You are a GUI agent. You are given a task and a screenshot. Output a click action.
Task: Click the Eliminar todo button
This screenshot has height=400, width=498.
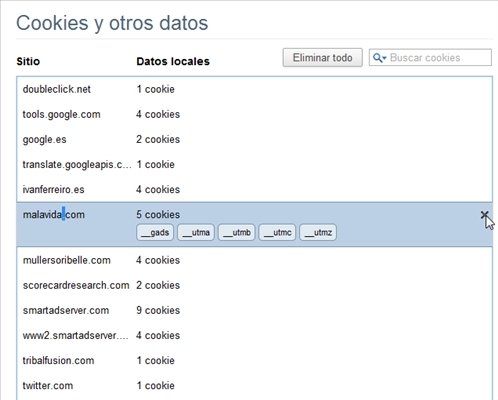(322, 58)
